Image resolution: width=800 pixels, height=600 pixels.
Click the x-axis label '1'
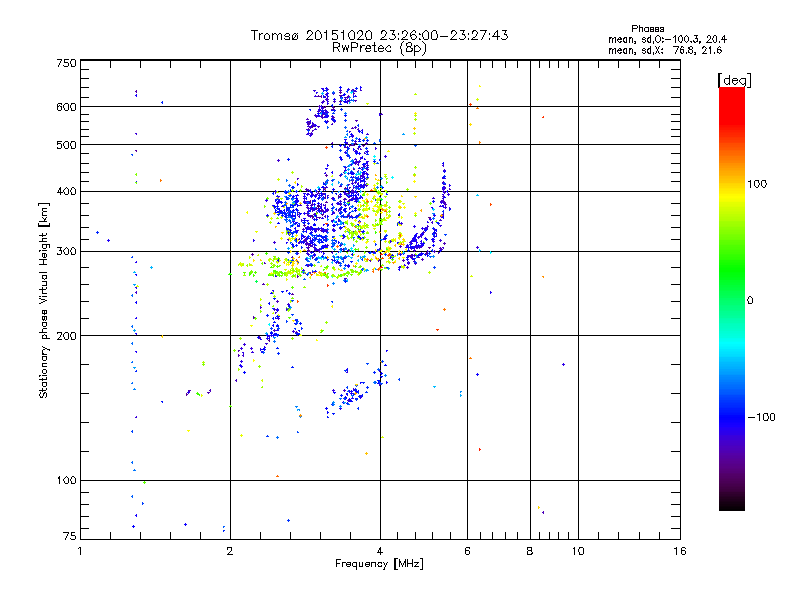[80, 551]
